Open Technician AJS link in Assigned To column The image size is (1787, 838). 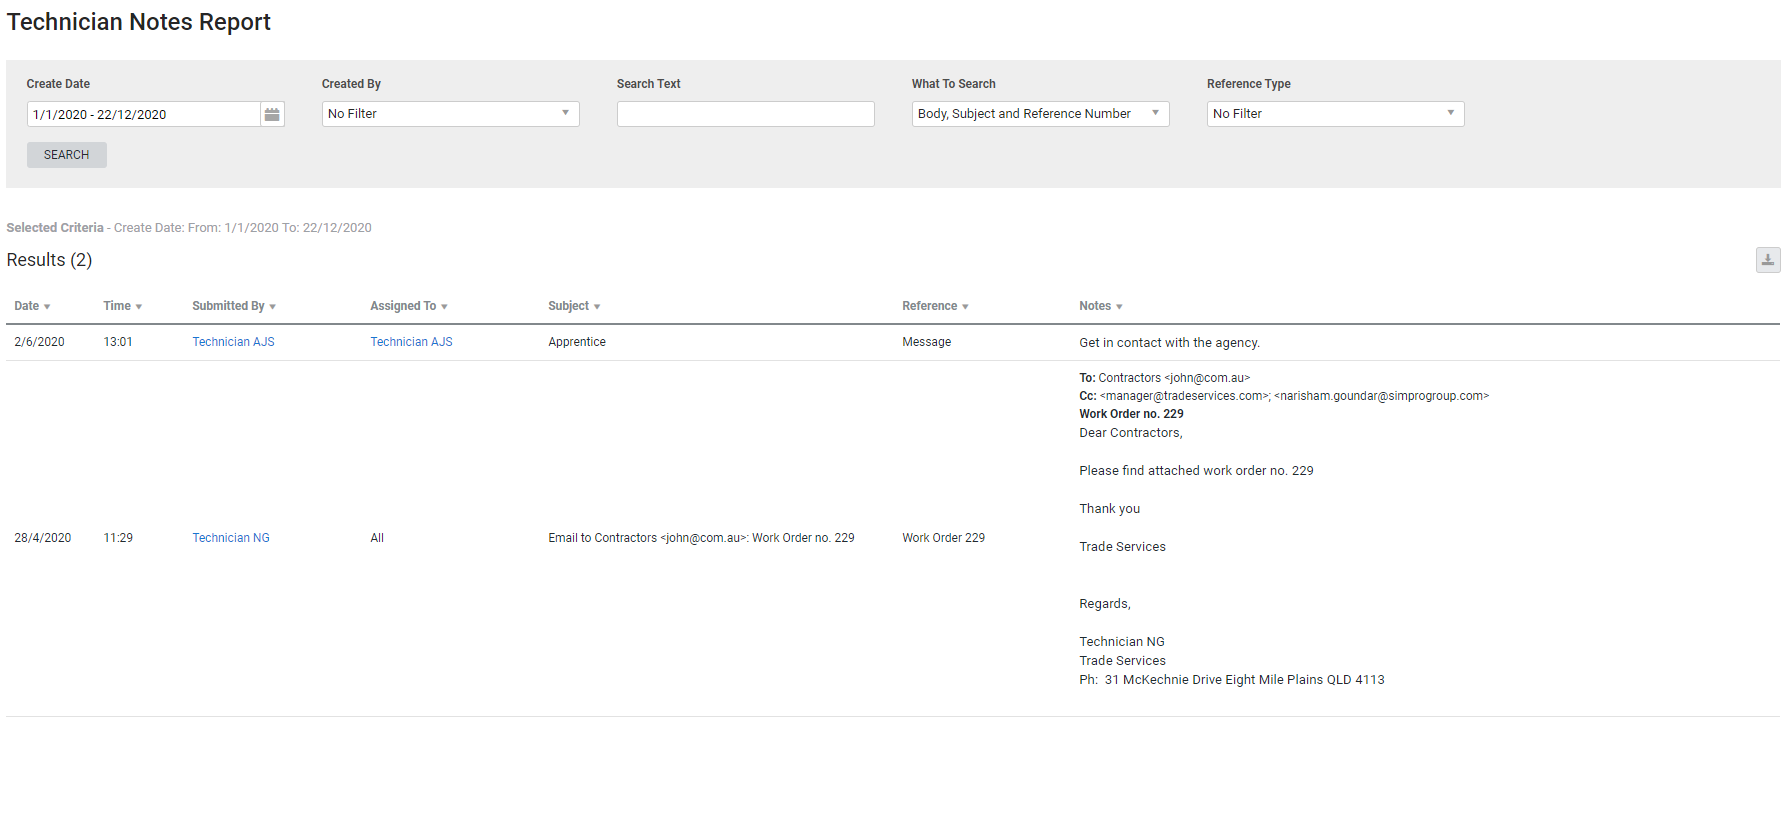[x=411, y=342]
